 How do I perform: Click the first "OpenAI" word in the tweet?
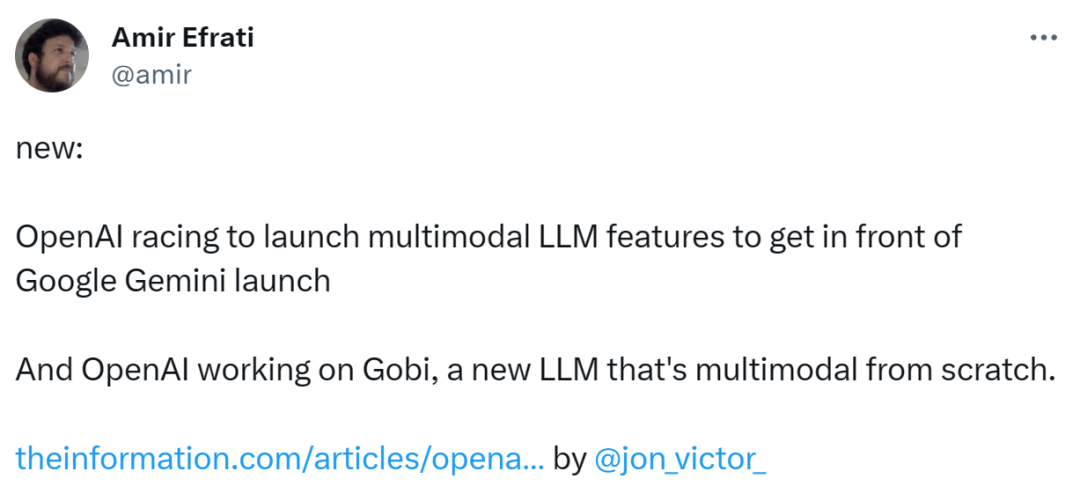coord(68,238)
